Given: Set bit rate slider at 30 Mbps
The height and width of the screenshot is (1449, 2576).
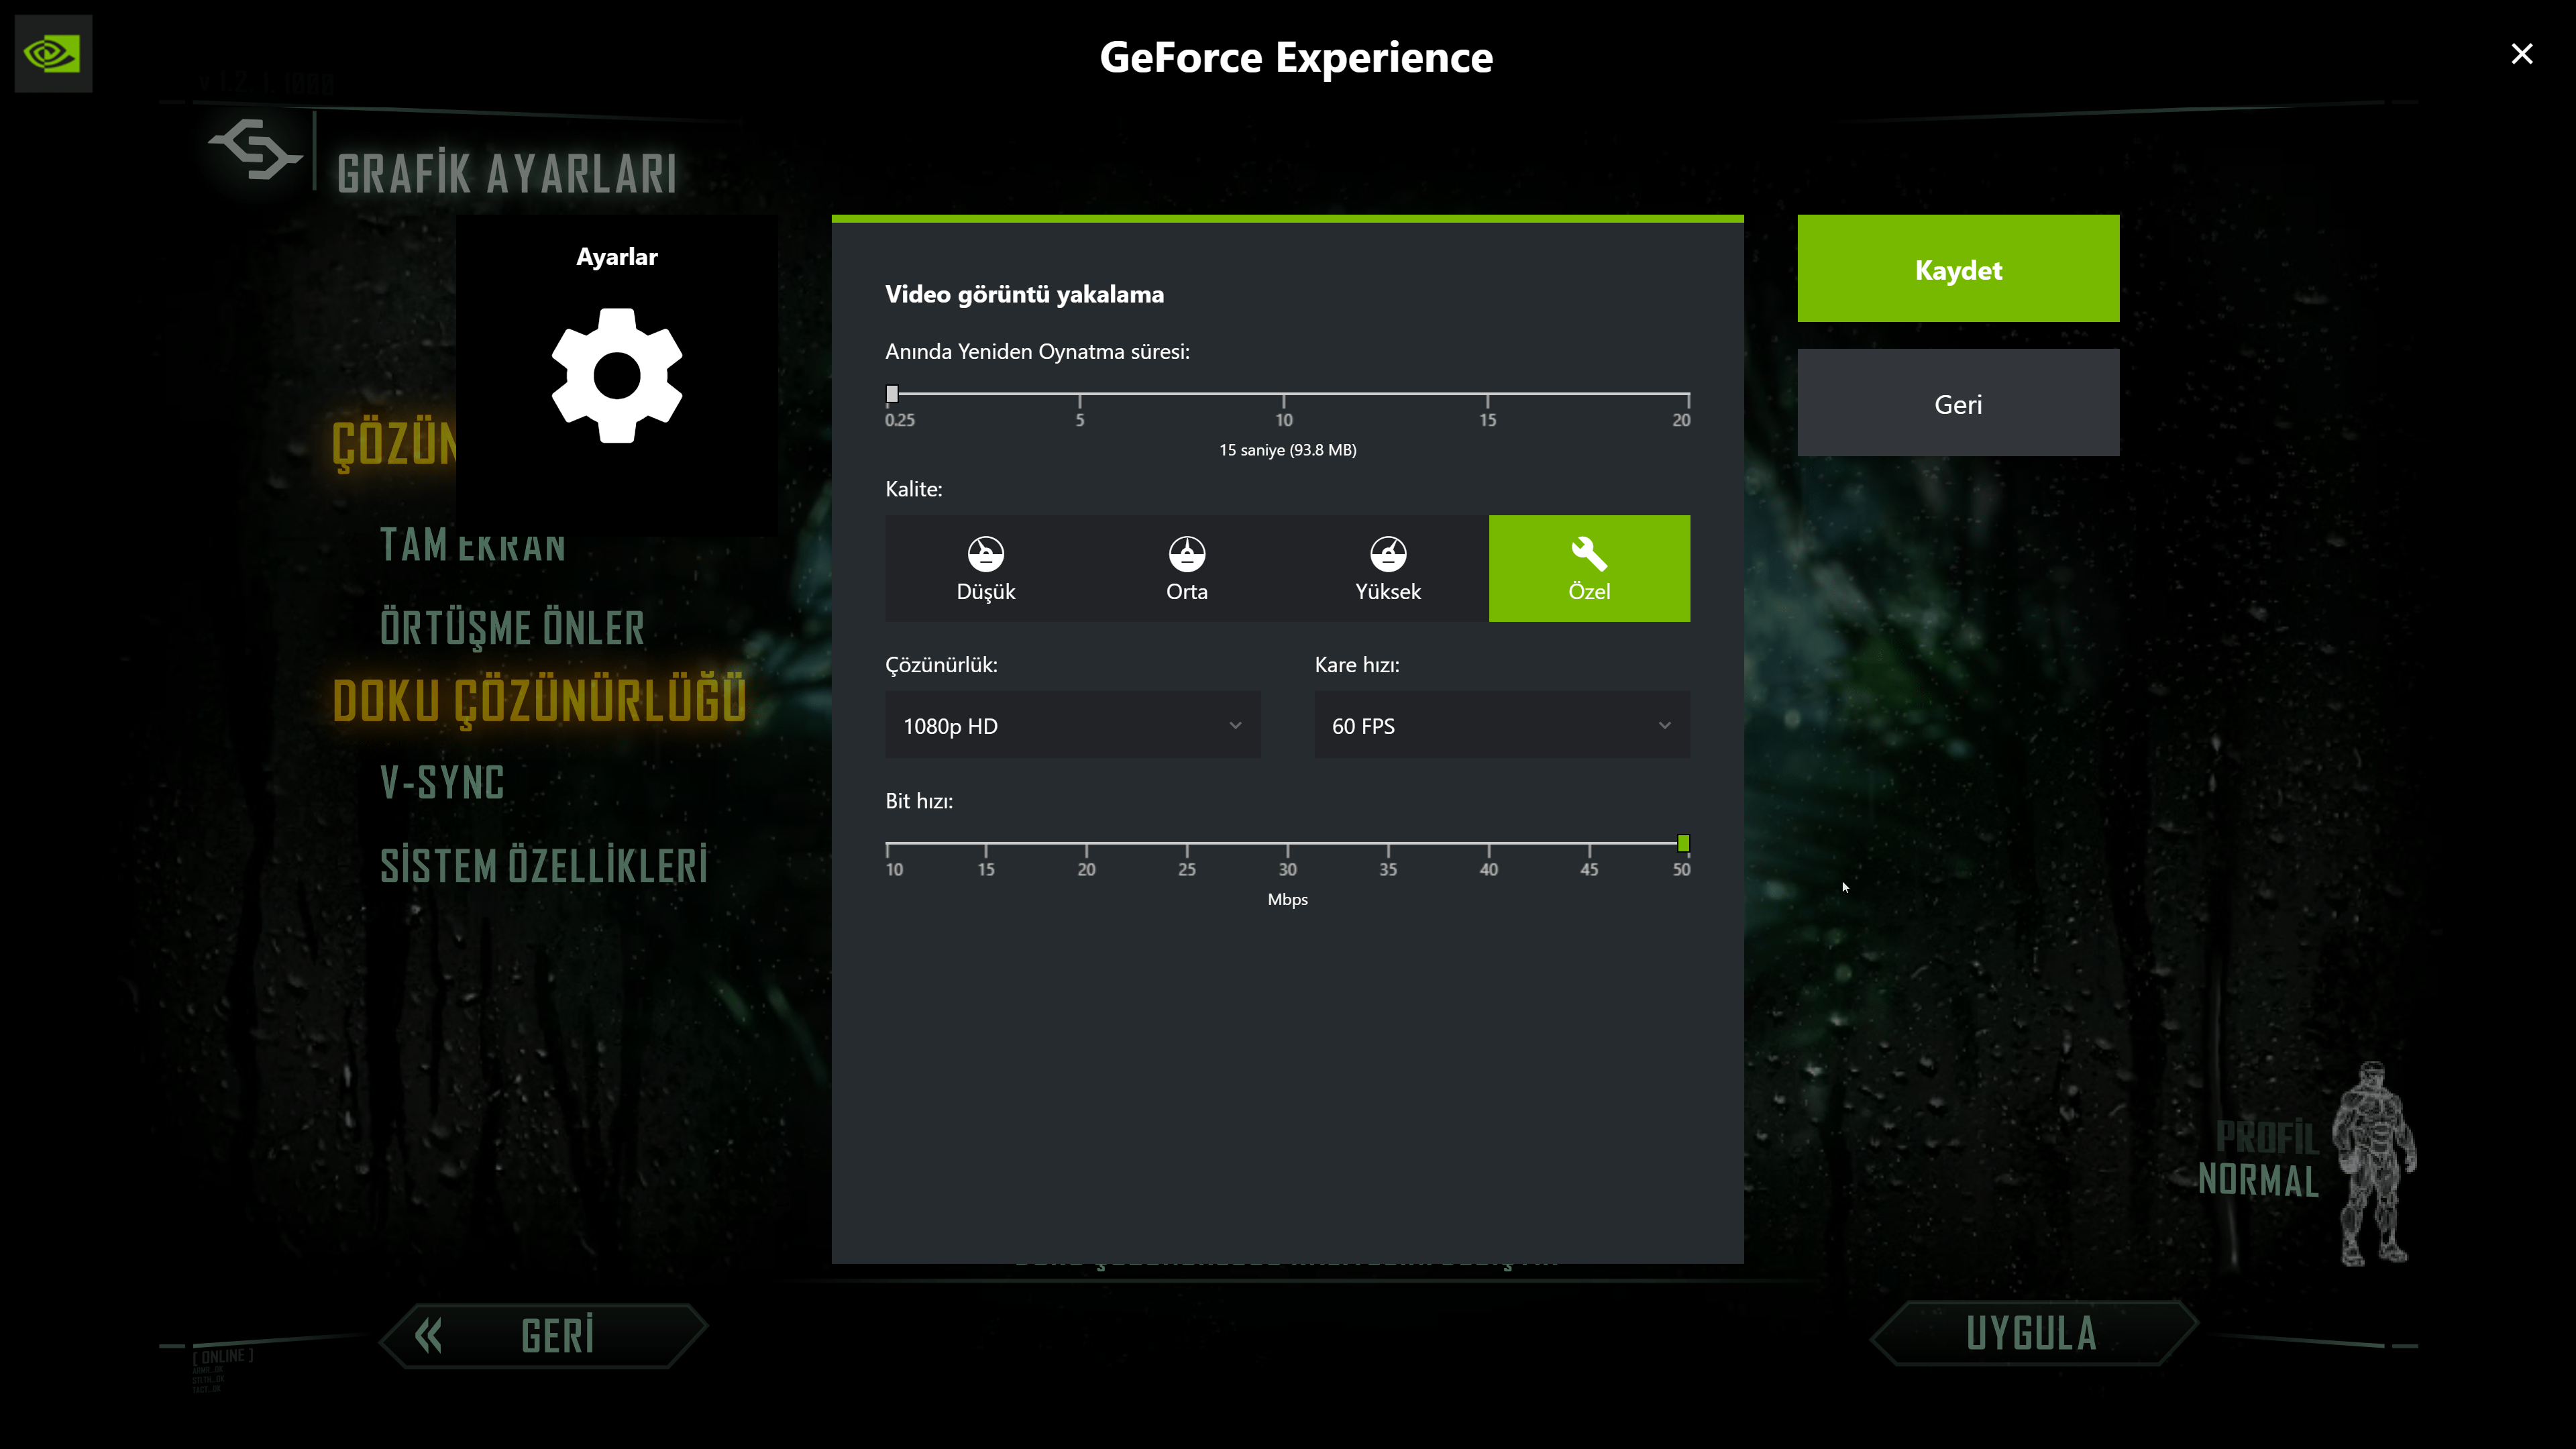Looking at the screenshot, I should [1287, 844].
